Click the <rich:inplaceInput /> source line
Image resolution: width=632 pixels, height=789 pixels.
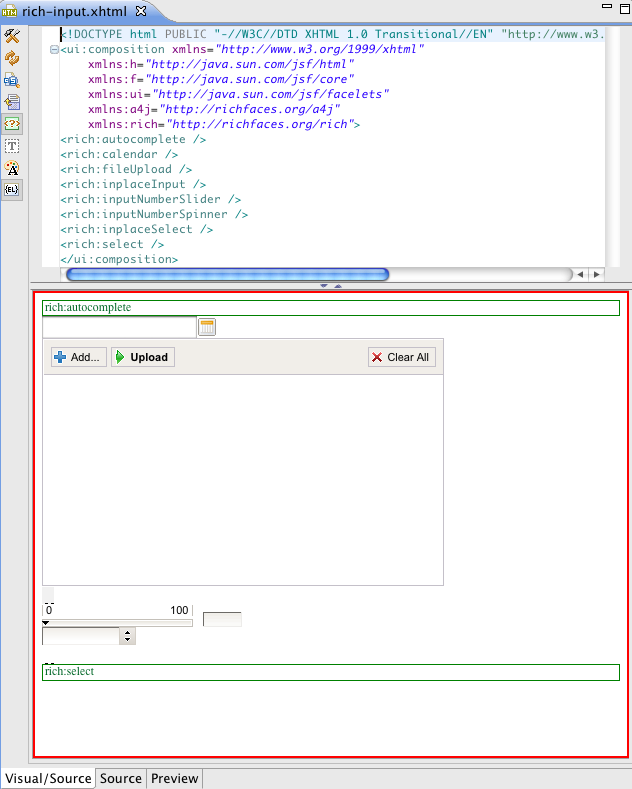133,185
